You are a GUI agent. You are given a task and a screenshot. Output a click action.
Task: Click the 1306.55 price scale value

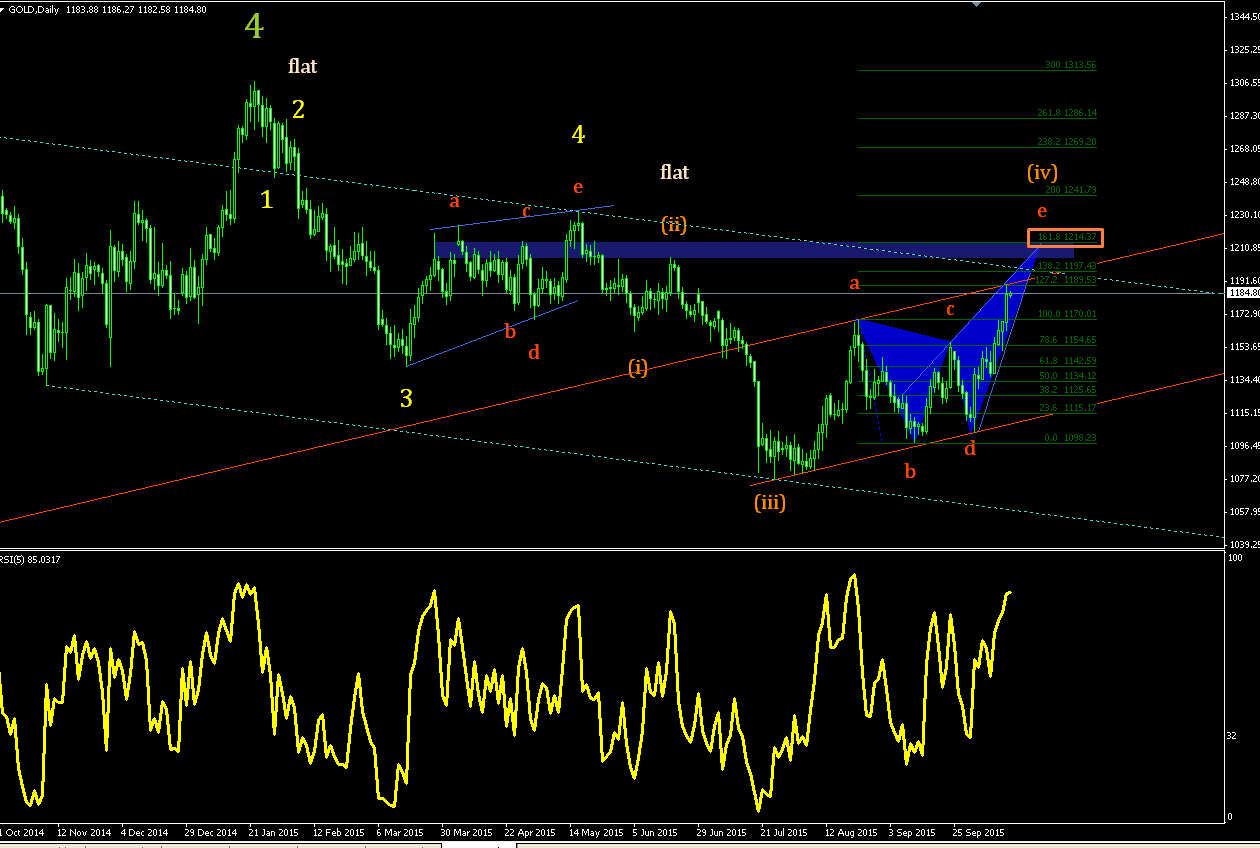pos(1243,82)
